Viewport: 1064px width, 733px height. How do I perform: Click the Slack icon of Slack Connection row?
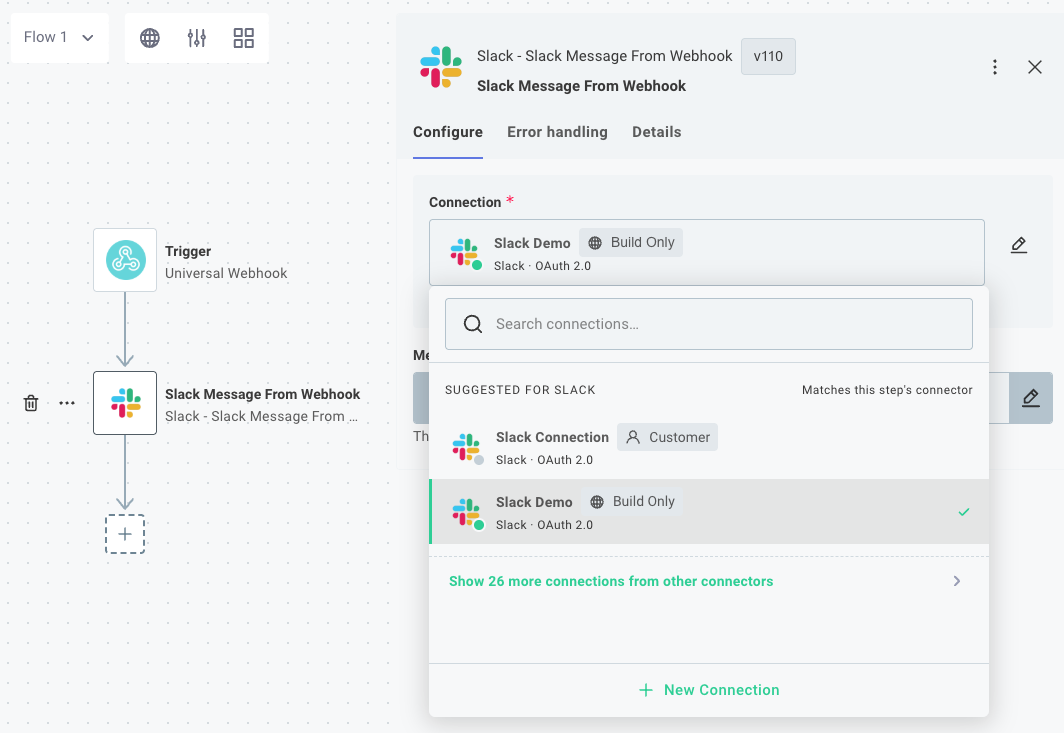click(x=467, y=447)
